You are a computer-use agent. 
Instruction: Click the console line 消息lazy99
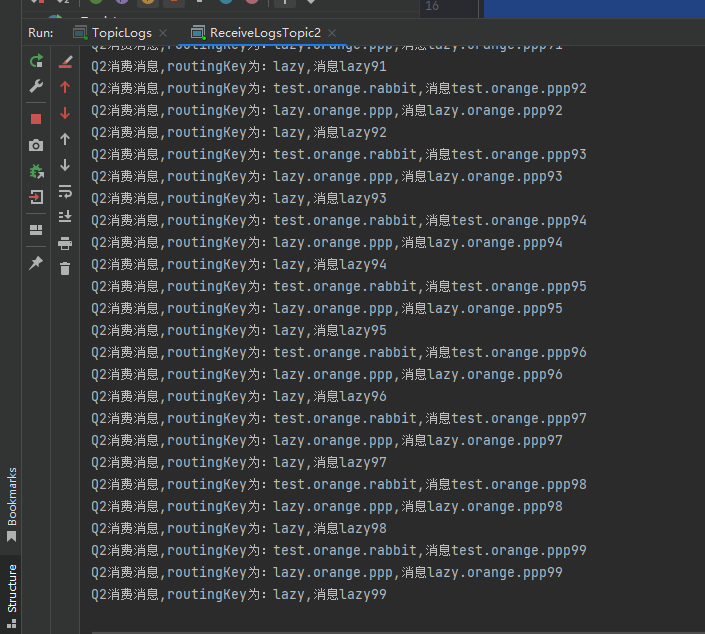coord(239,594)
